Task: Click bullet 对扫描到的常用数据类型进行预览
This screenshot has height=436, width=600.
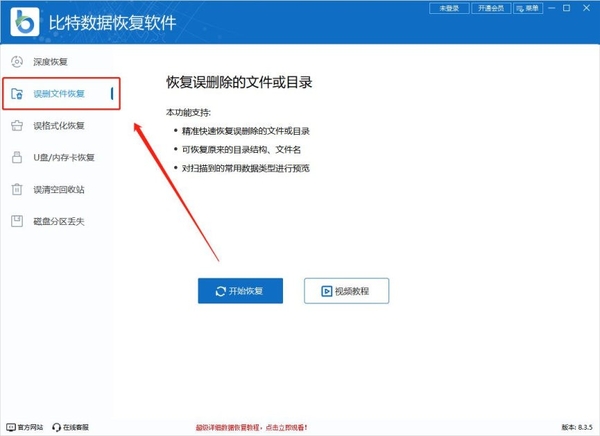Action: pos(245,168)
